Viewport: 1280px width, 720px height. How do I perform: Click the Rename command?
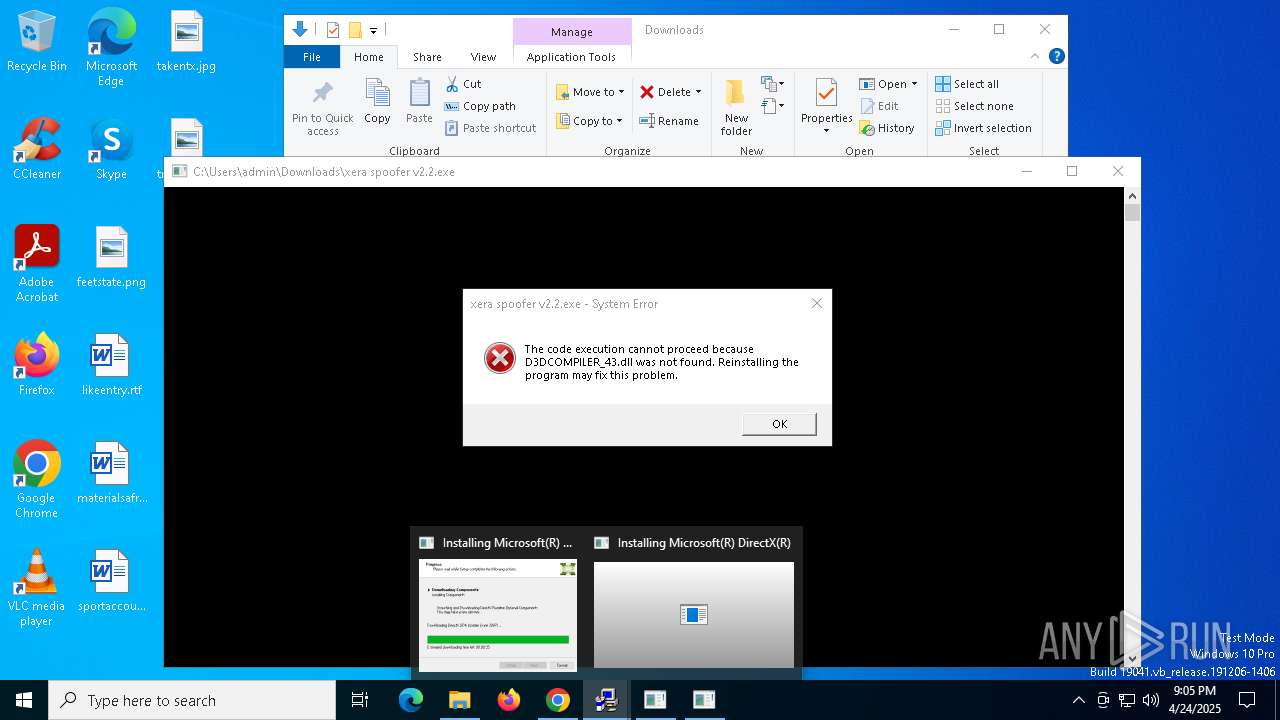[669, 121]
